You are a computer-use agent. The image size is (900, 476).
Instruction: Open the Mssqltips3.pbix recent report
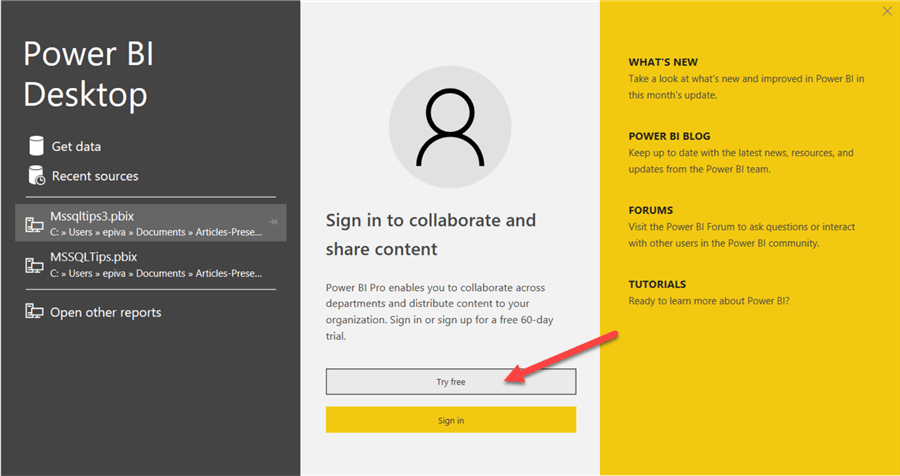point(150,223)
